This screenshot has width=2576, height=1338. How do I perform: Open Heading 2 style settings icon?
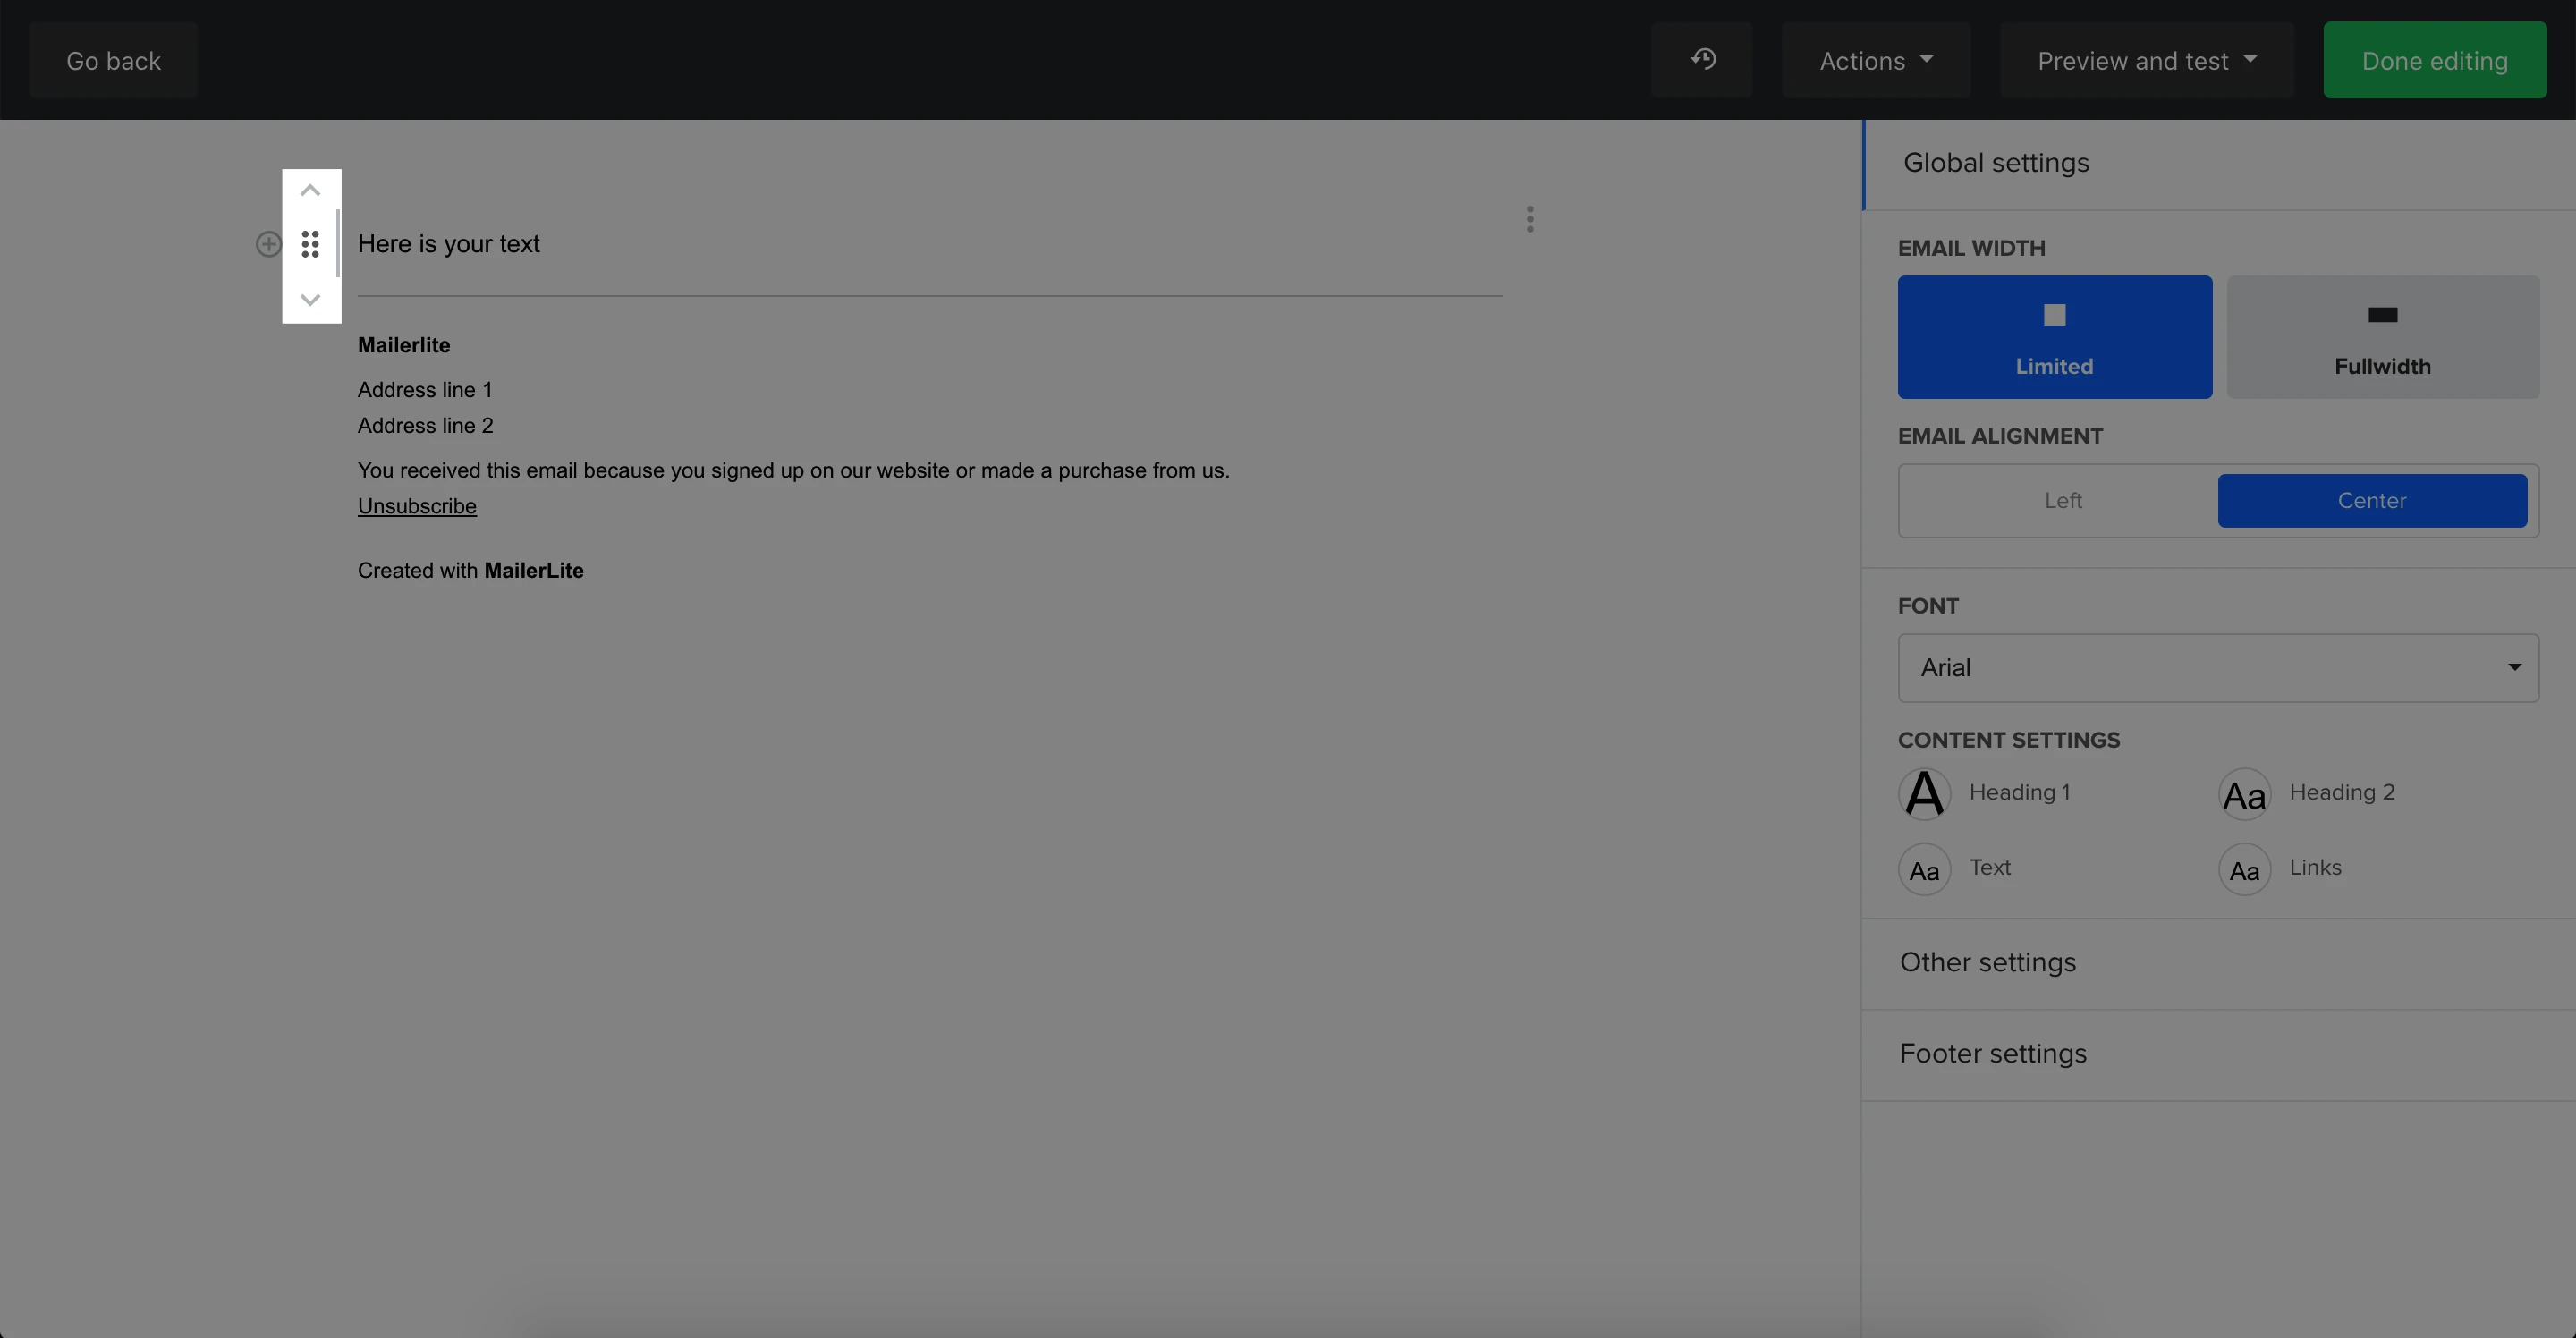(2244, 794)
